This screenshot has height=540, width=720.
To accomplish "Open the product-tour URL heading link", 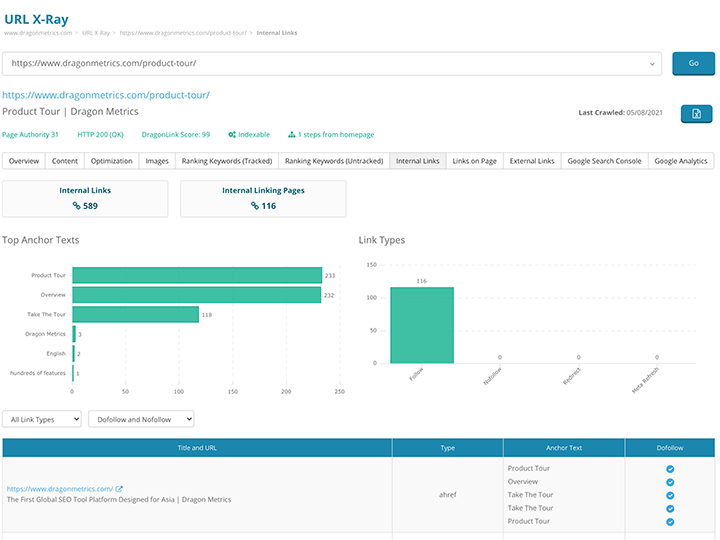I will coord(106,95).
